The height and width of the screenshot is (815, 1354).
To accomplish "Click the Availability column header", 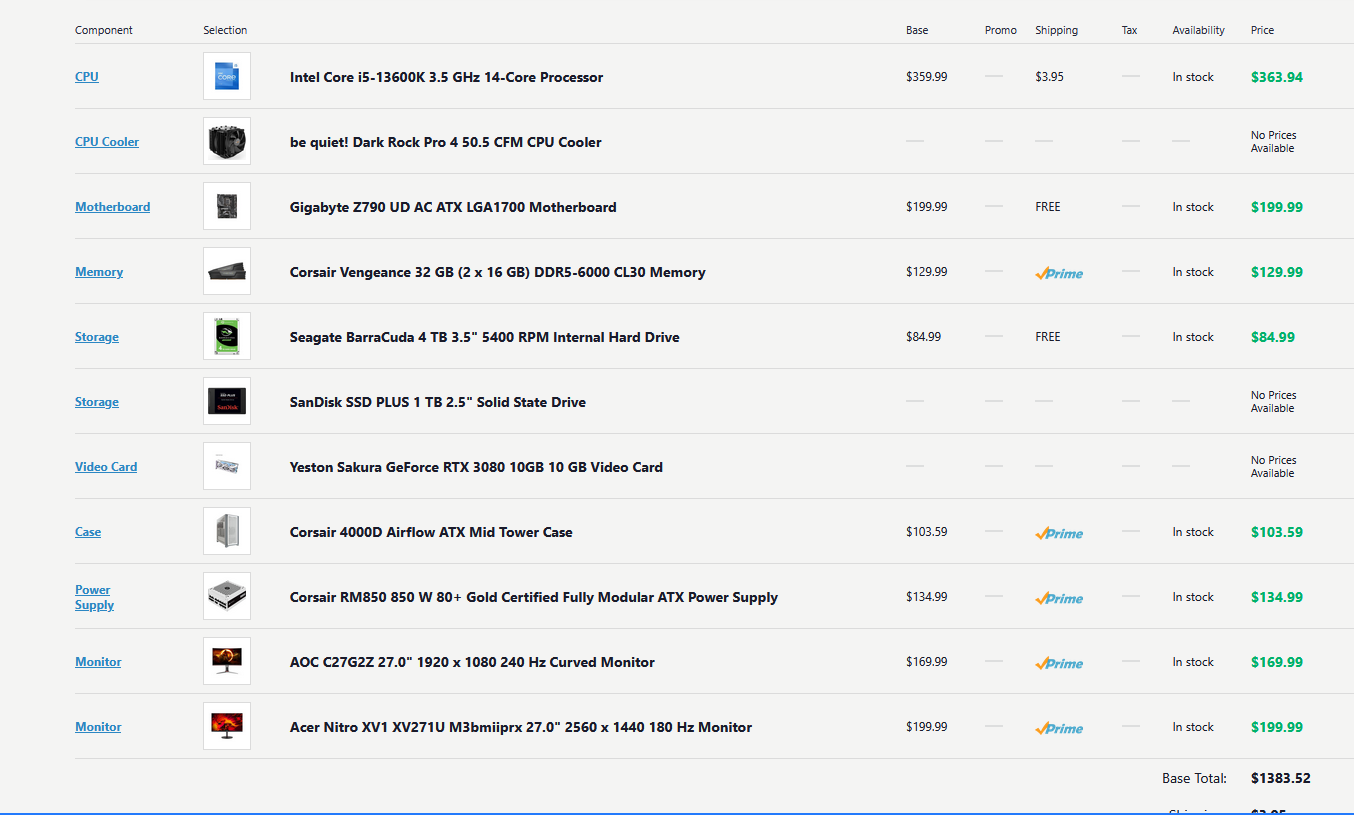I will [x=1199, y=30].
